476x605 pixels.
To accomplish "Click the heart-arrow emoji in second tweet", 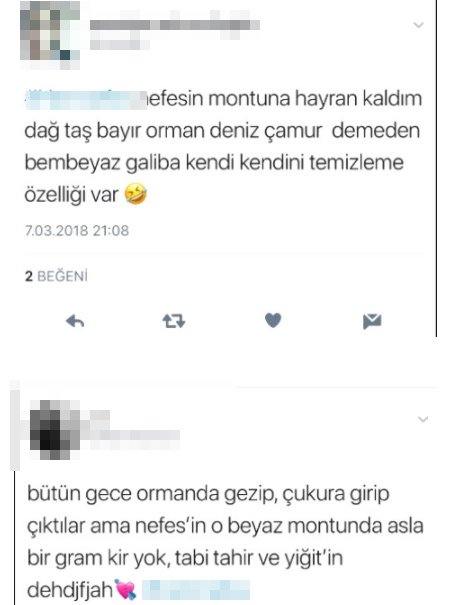I will point(125,590).
